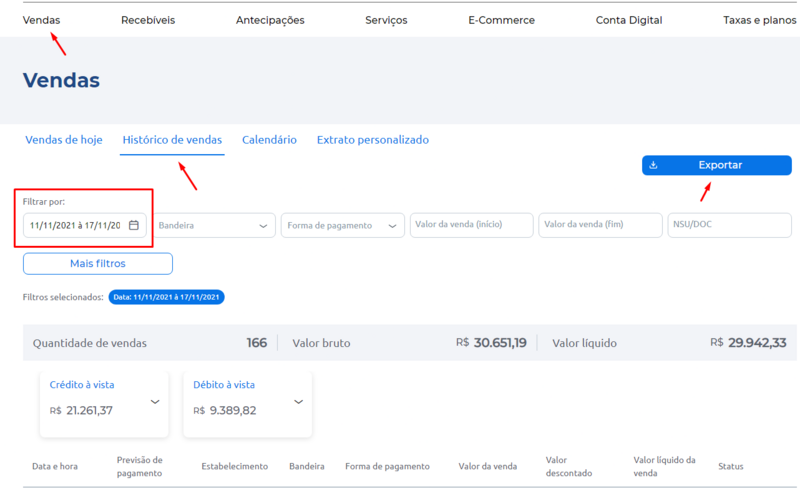Click the Débito à vista label
The width and height of the screenshot is (800, 488).
point(224,385)
